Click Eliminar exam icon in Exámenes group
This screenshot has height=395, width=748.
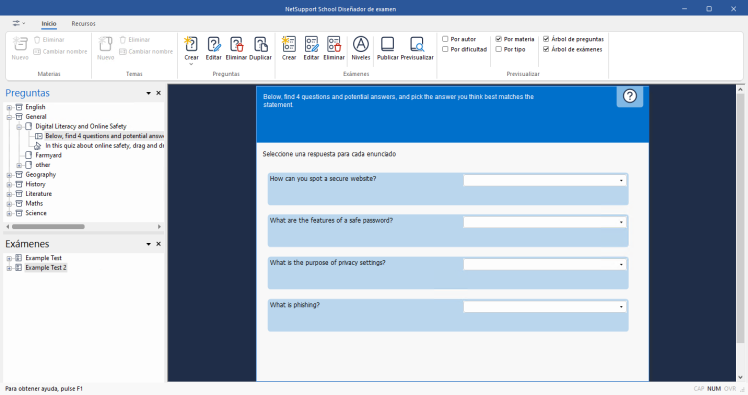tap(334, 49)
